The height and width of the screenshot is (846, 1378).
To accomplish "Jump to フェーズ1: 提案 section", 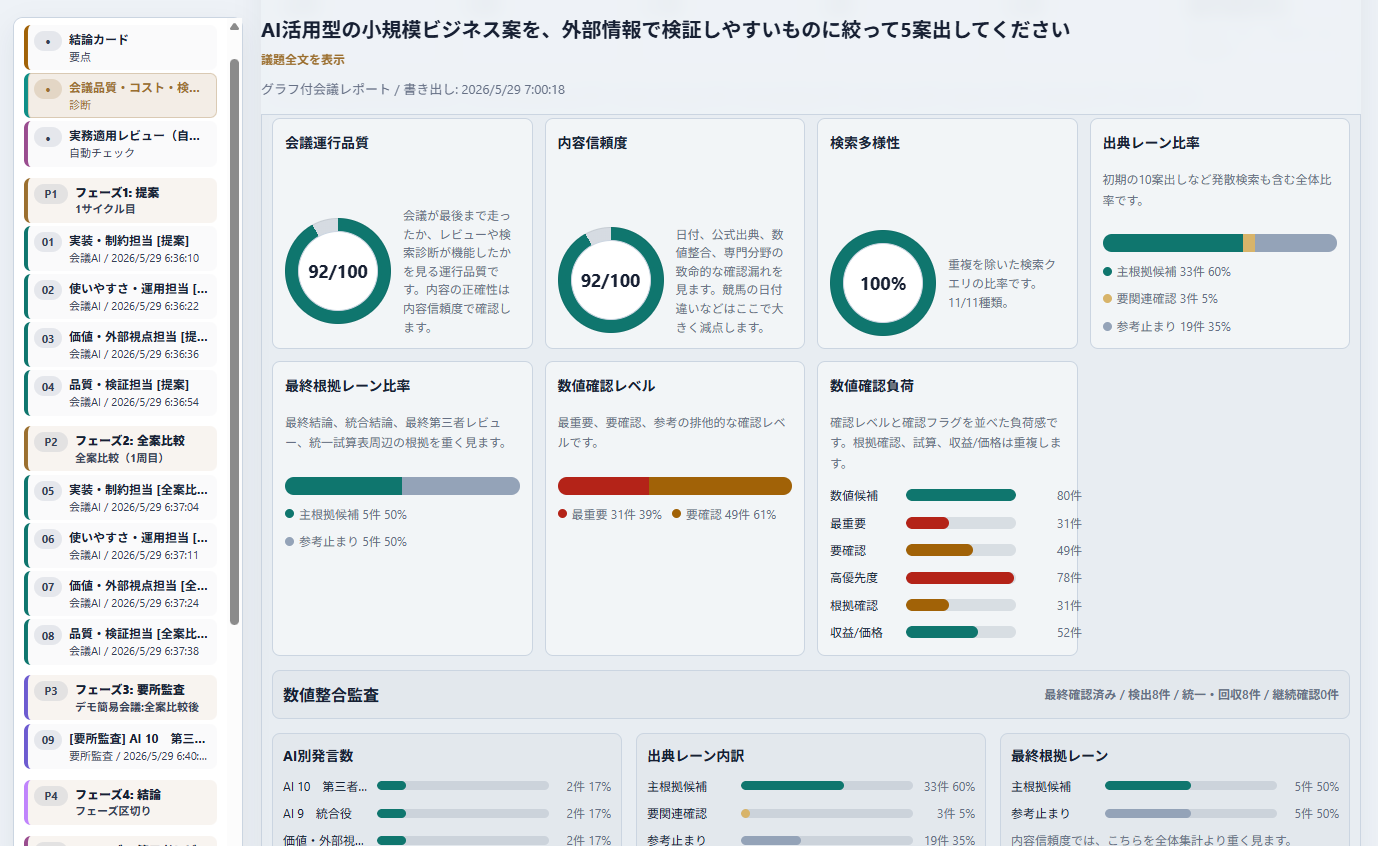I will tap(121, 201).
